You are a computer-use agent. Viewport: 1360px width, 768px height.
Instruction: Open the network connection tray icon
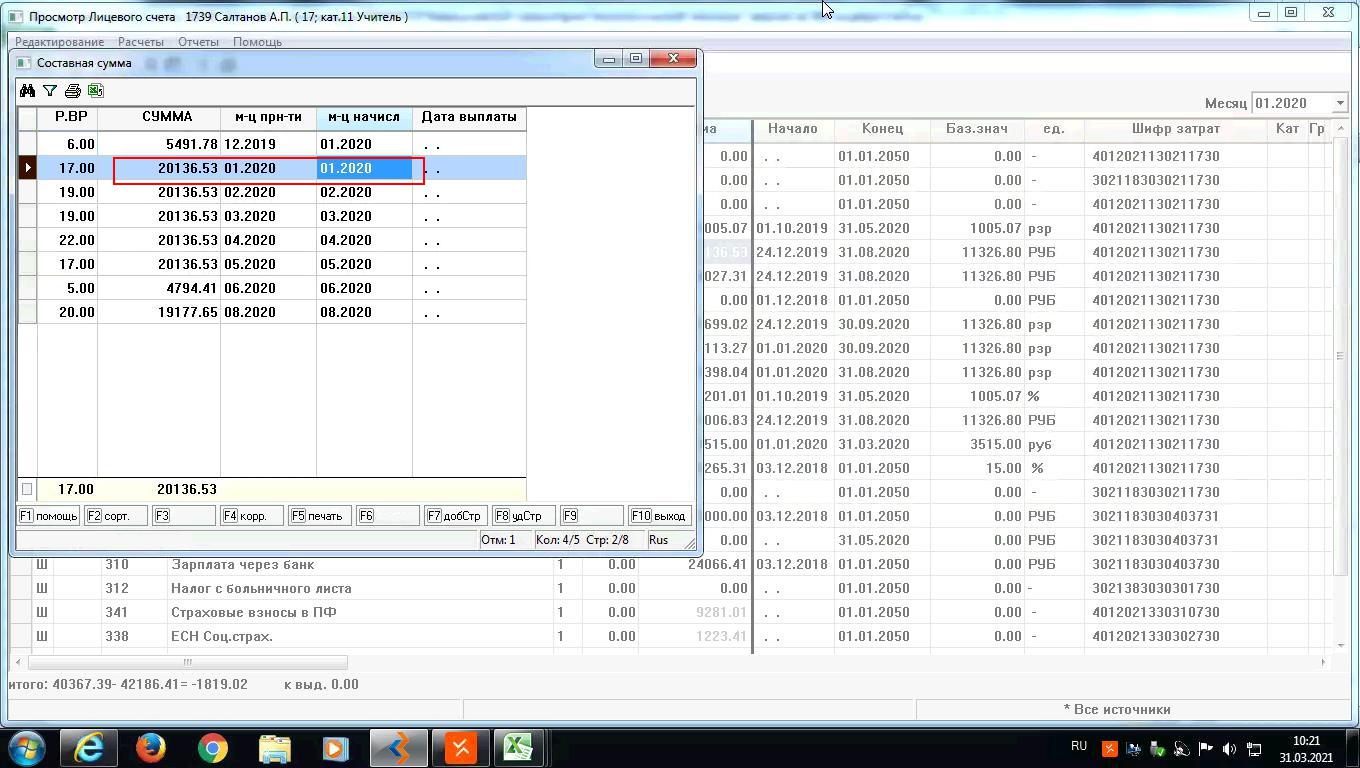[1254, 748]
